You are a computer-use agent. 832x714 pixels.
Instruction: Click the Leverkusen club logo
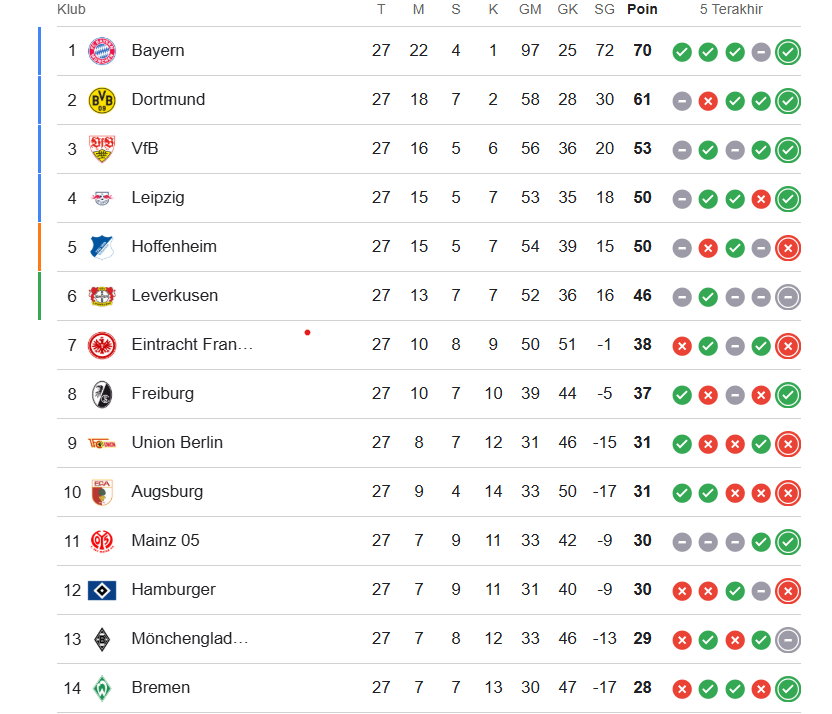pos(102,296)
